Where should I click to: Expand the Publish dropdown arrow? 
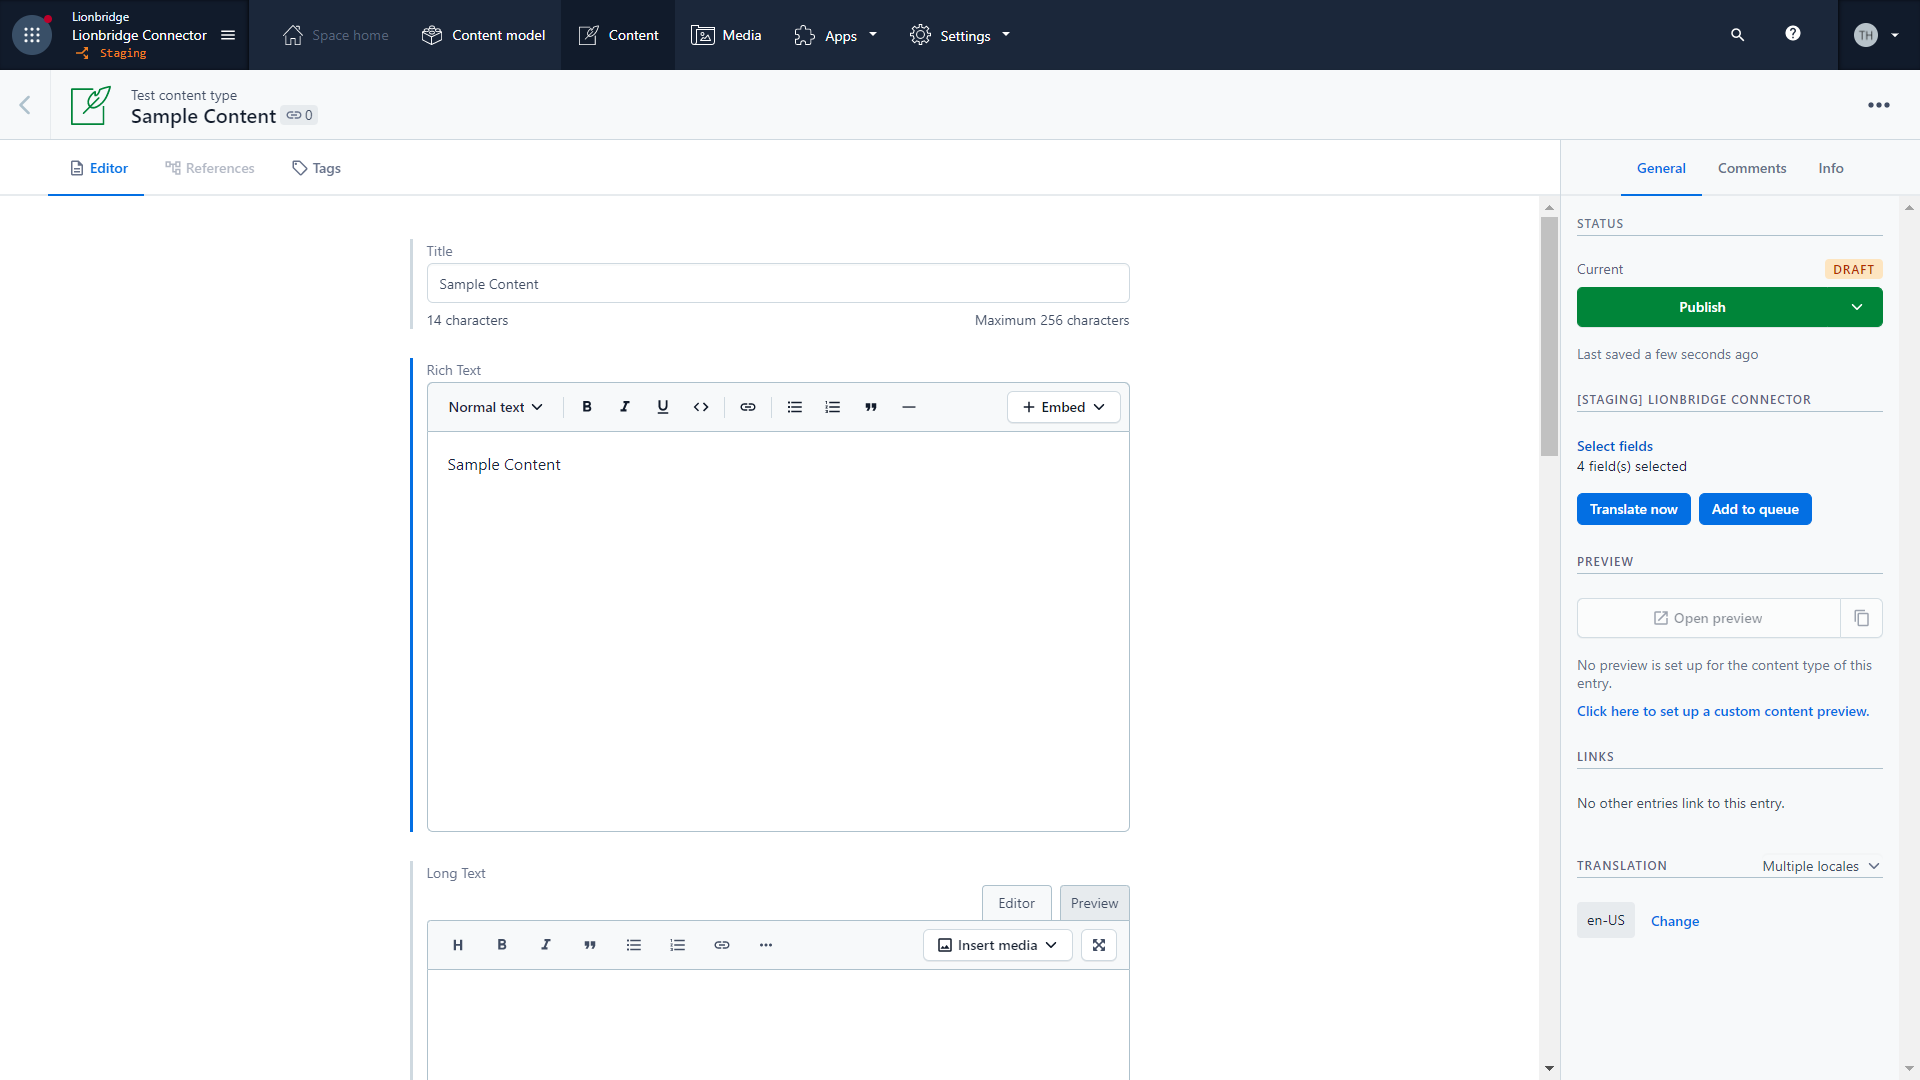tap(1859, 306)
